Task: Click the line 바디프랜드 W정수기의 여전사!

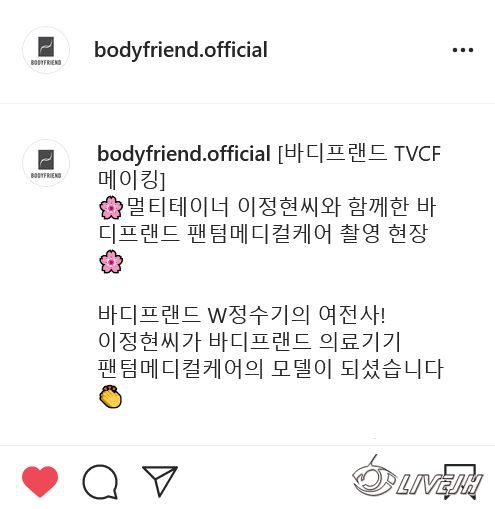Action: [x=242, y=315]
